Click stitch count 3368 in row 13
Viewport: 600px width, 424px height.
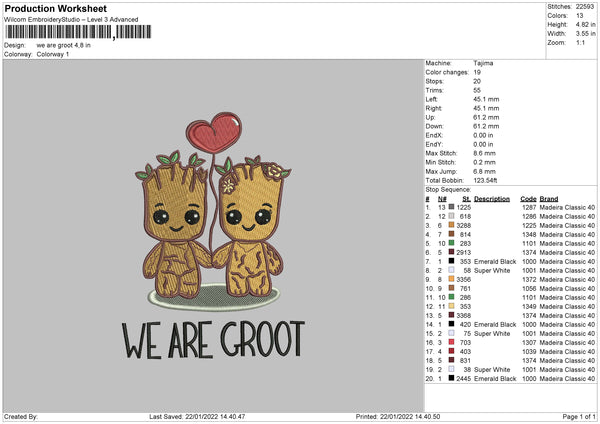[x=464, y=315]
